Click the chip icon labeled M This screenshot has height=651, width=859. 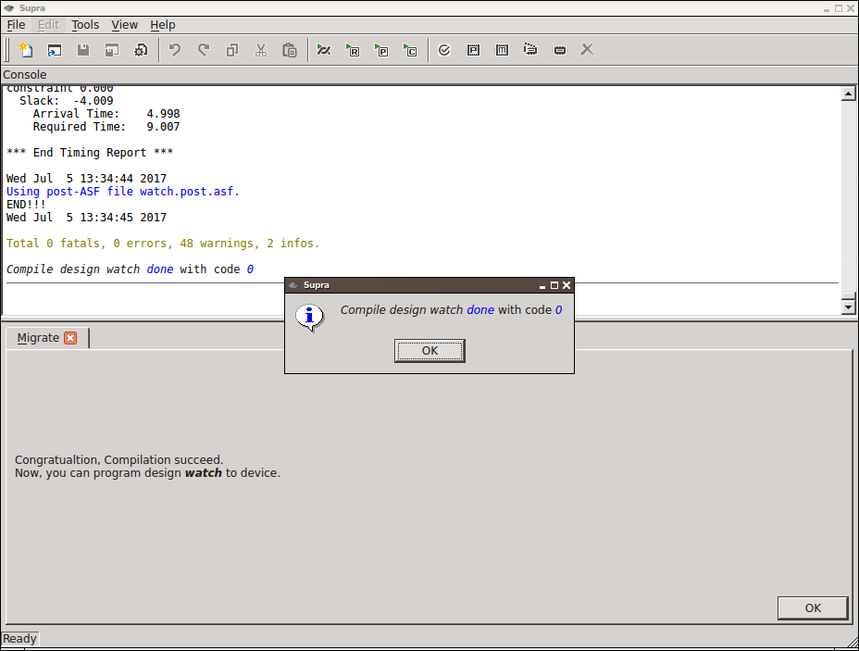tap(502, 50)
